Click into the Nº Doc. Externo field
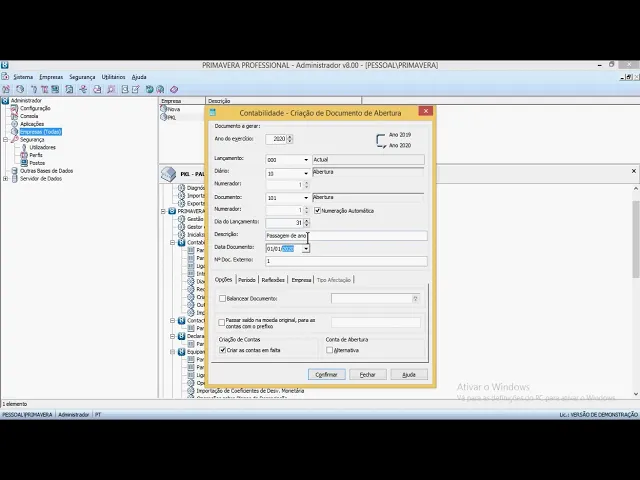 [346, 261]
